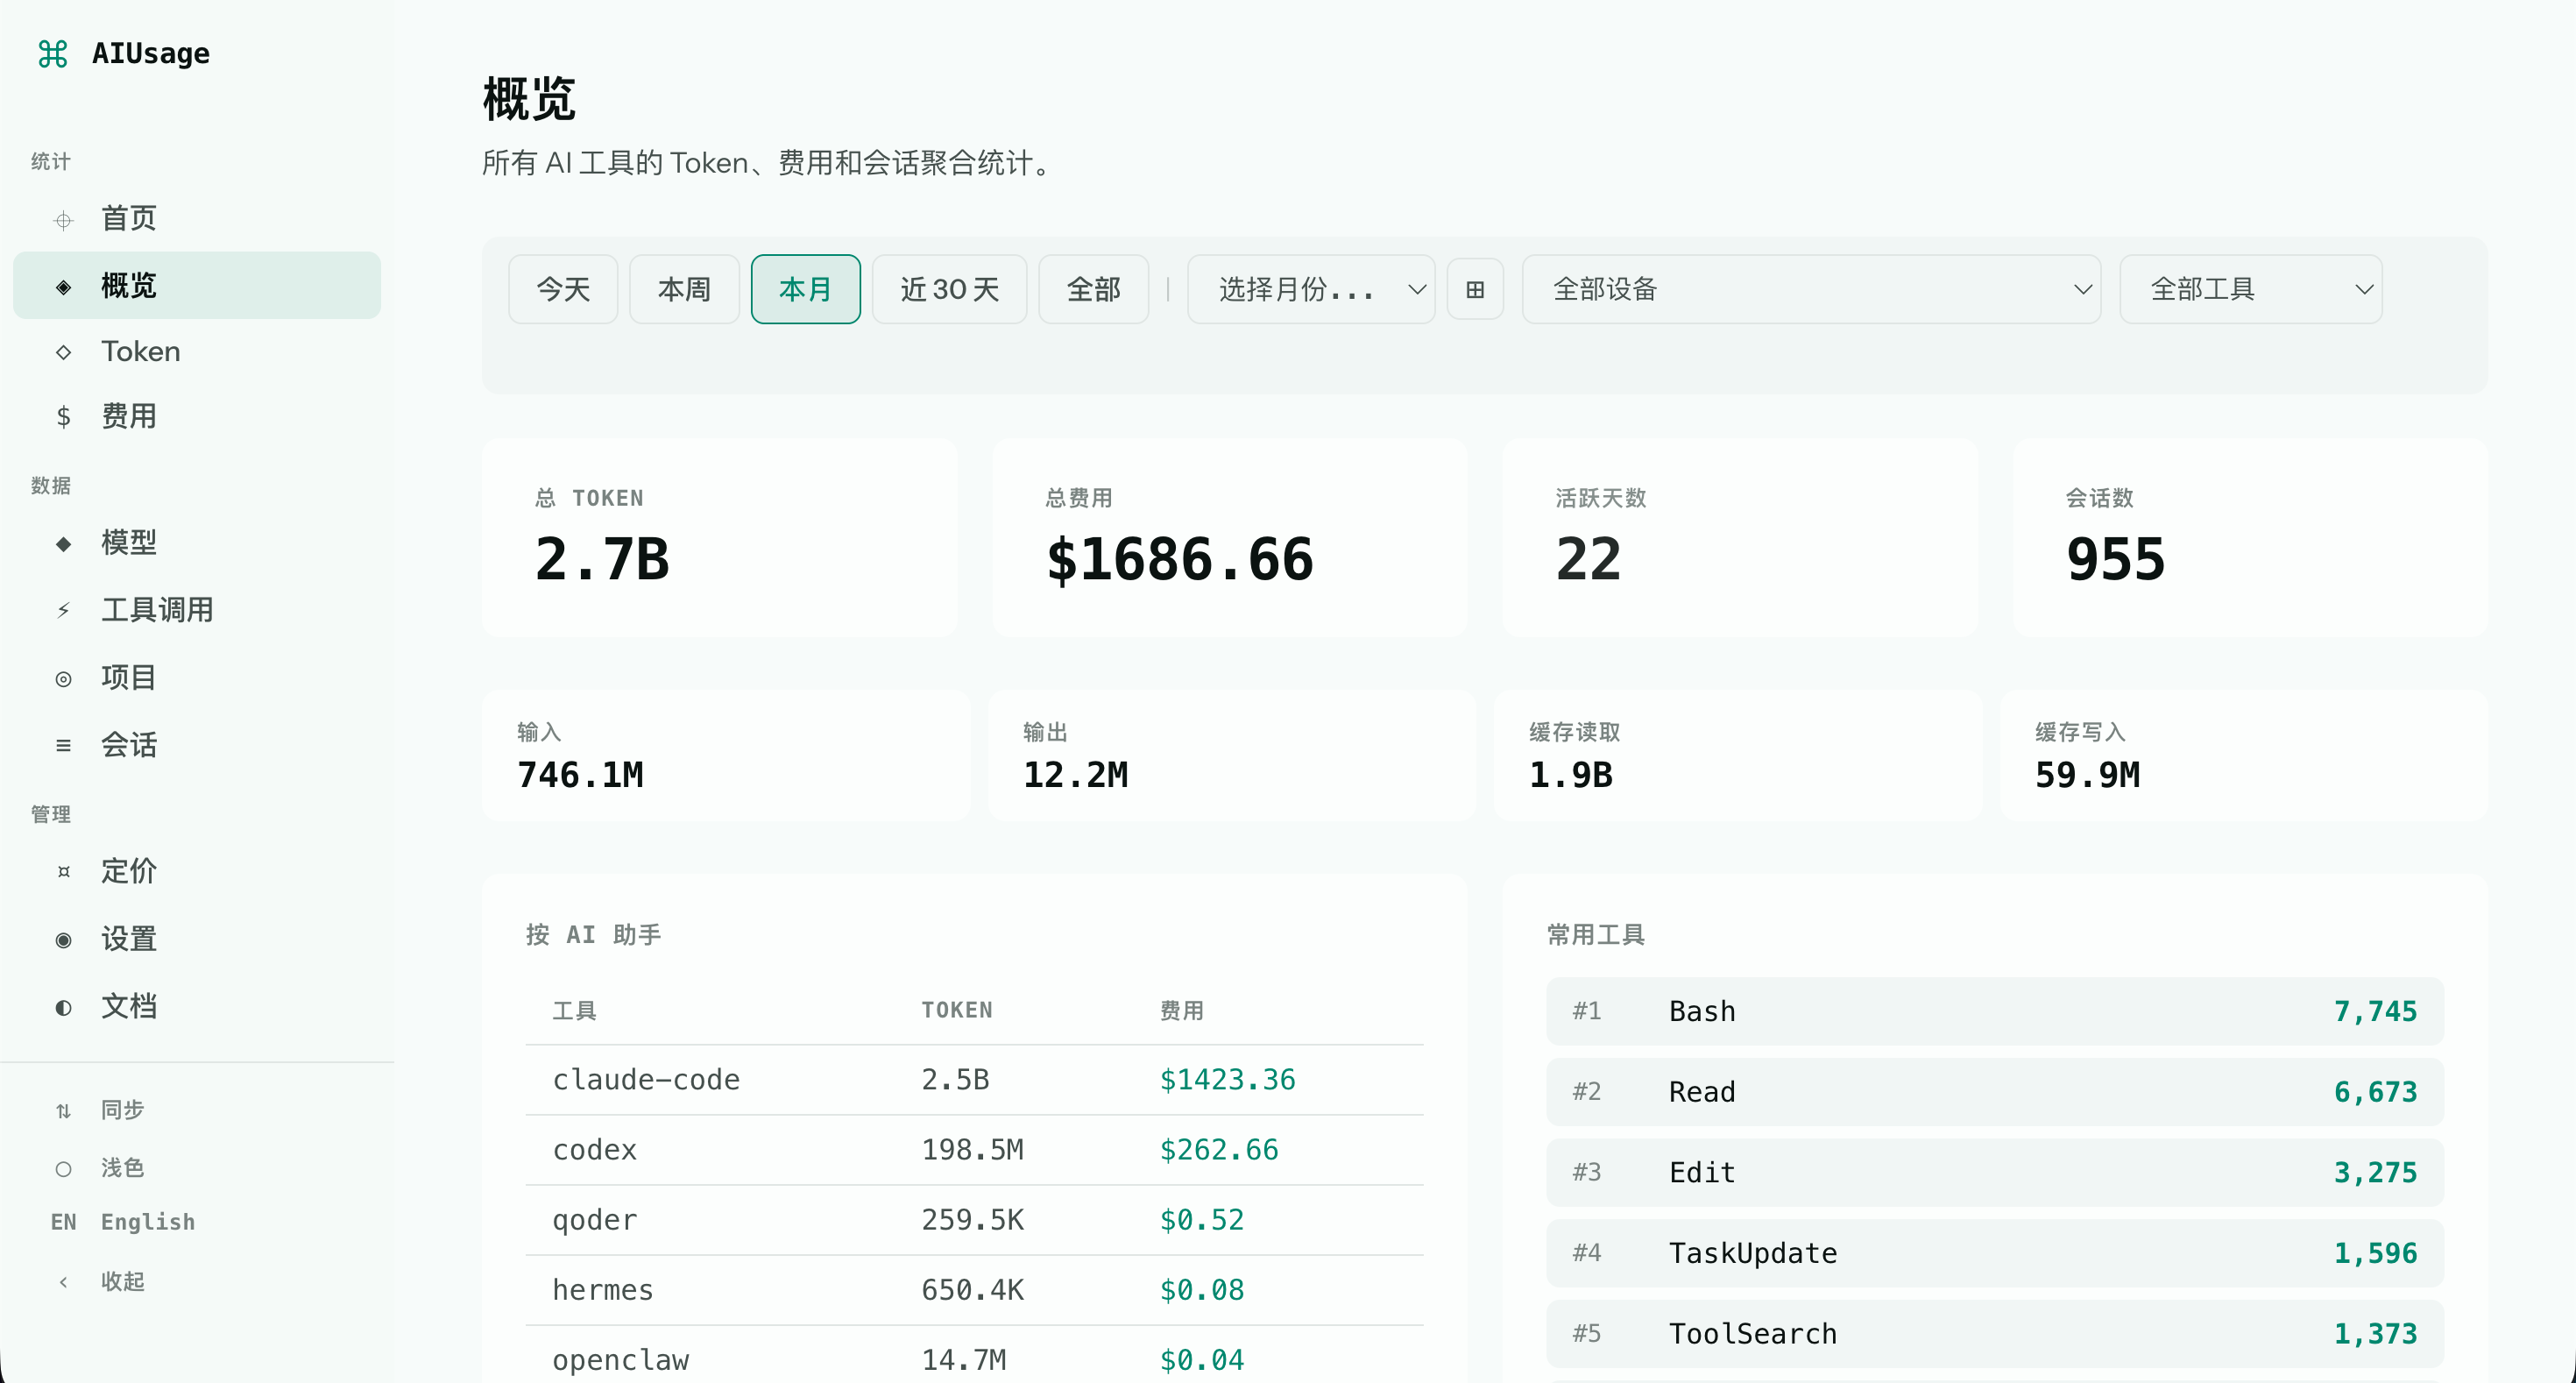2576x1383 pixels.
Task: Open 设置 settings
Action: pyautogui.click(x=197, y=939)
